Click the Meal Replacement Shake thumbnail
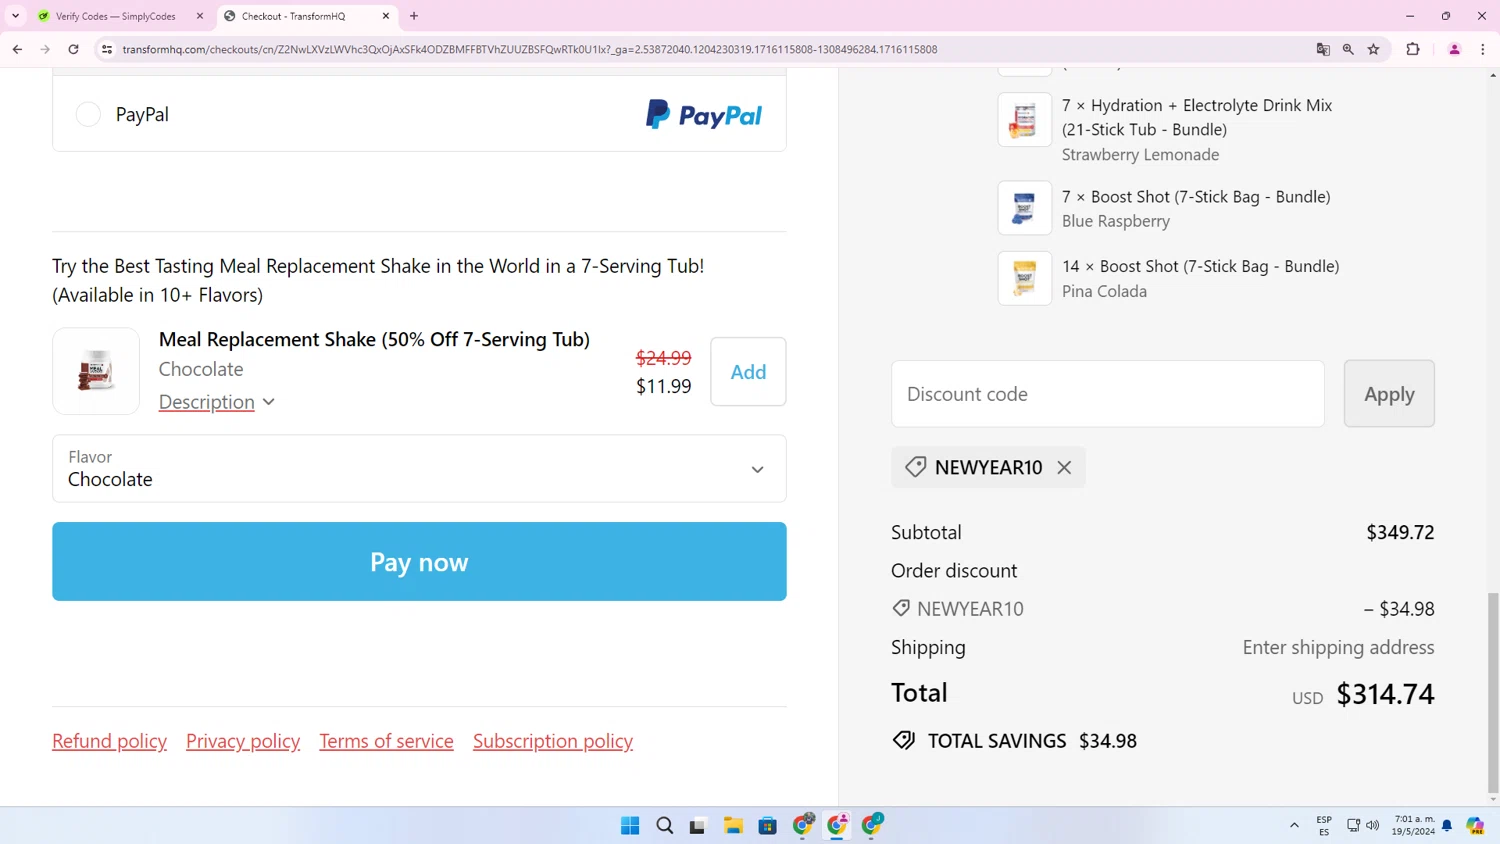Image resolution: width=1500 pixels, height=844 pixels. (96, 371)
